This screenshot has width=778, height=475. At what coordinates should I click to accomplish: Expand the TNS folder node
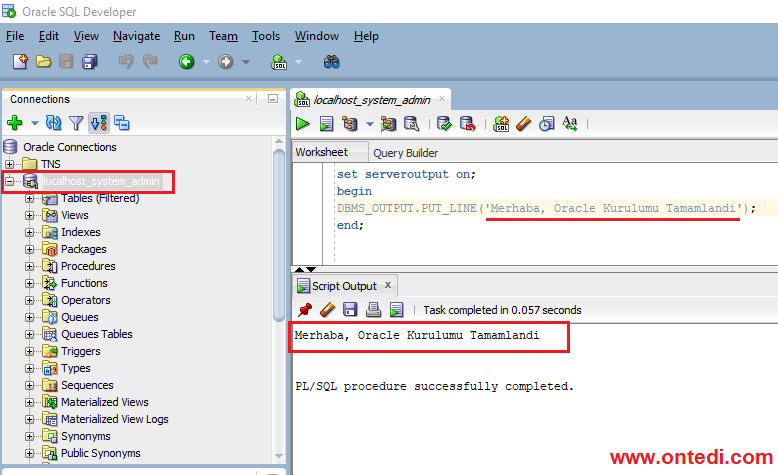point(9,164)
